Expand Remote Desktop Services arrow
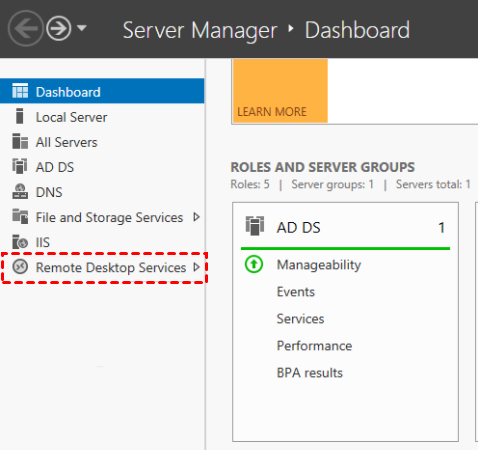The image size is (478, 450). click(x=197, y=267)
